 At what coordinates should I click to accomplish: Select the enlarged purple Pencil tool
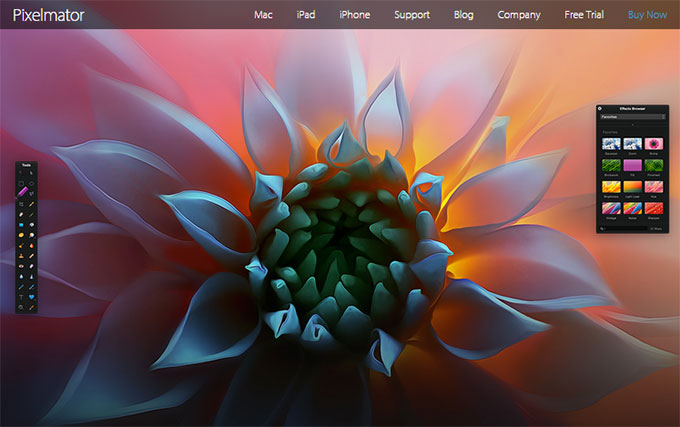22,191
